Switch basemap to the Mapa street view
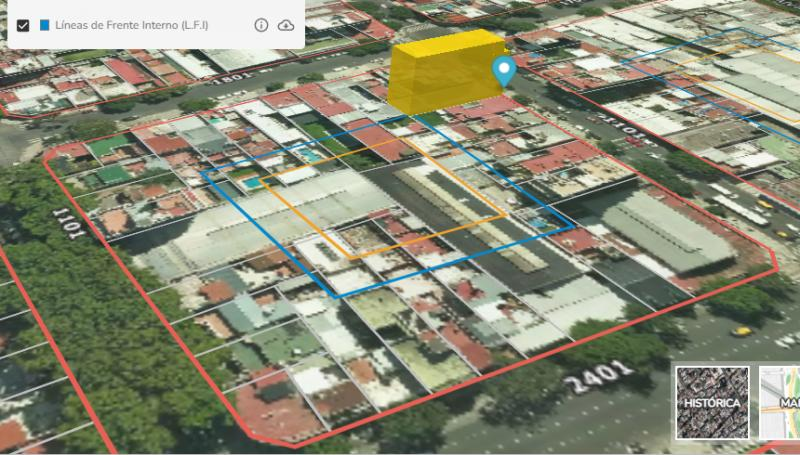Viewport: 800px width, 455px height. pos(781,401)
